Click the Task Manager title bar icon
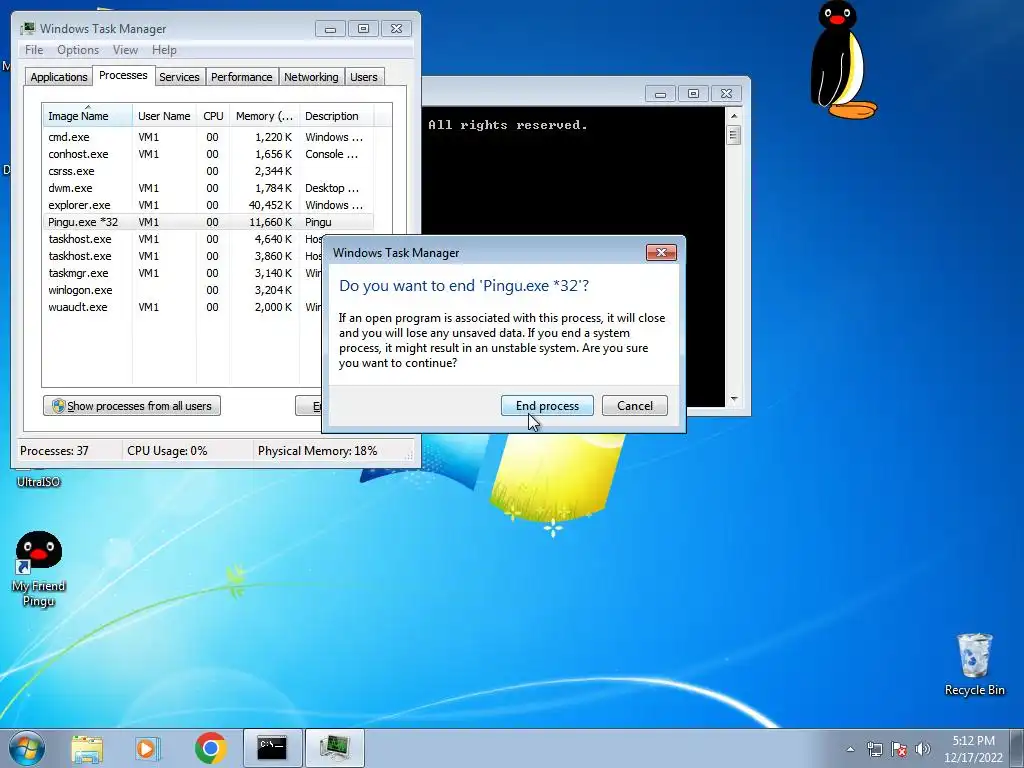Screen dimensions: 1024x768 (x=27, y=29)
